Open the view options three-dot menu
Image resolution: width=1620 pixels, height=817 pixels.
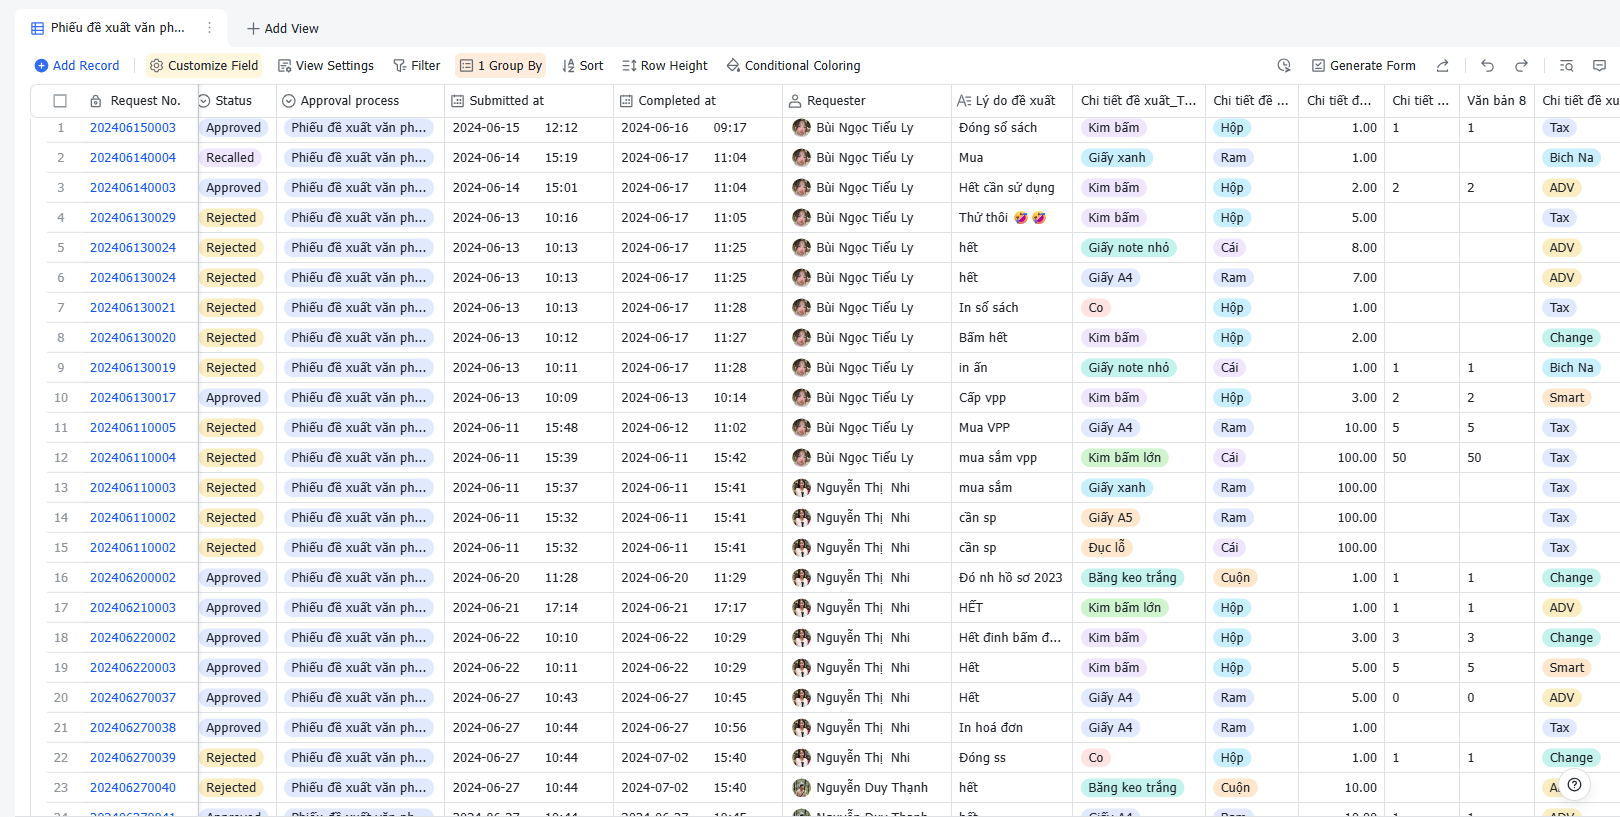pos(209,28)
